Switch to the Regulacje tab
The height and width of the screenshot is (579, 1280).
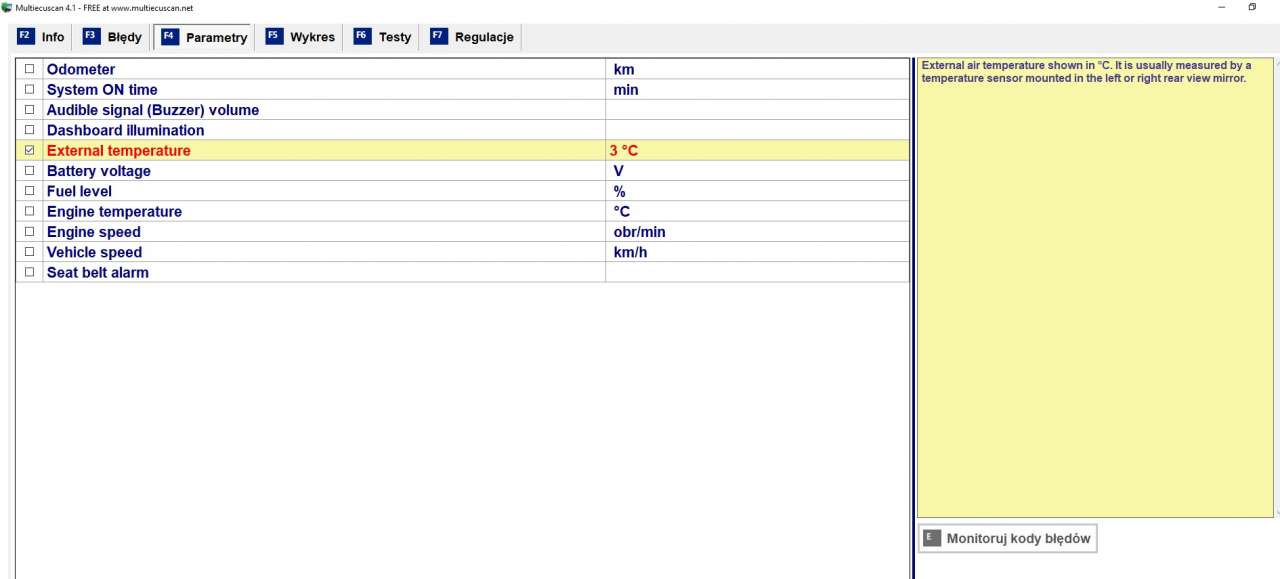[x=484, y=37]
